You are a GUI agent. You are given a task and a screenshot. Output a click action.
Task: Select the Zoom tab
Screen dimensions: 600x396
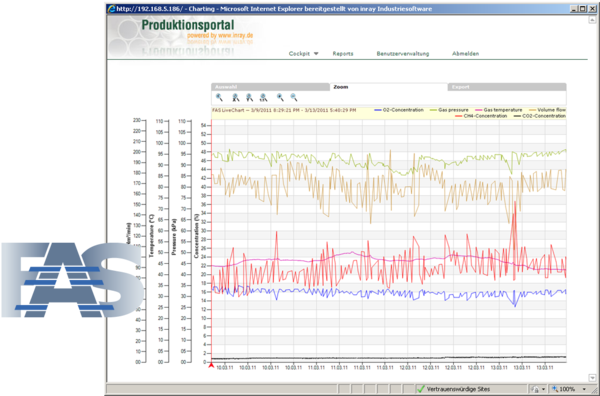[389, 87]
